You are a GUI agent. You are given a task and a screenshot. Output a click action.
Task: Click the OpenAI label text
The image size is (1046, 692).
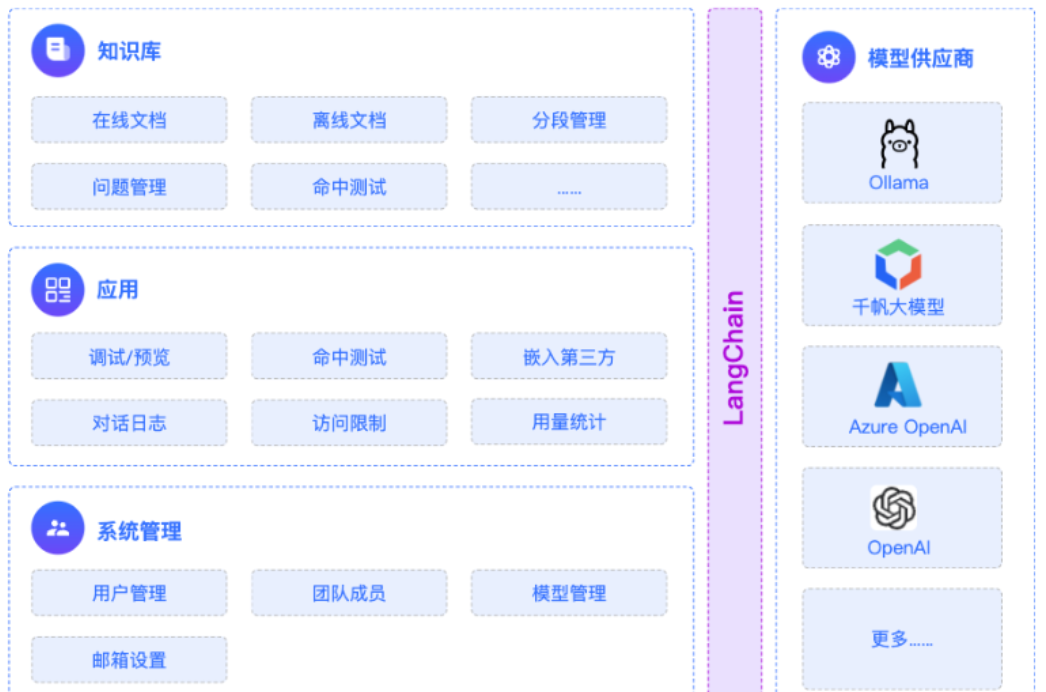(899, 548)
